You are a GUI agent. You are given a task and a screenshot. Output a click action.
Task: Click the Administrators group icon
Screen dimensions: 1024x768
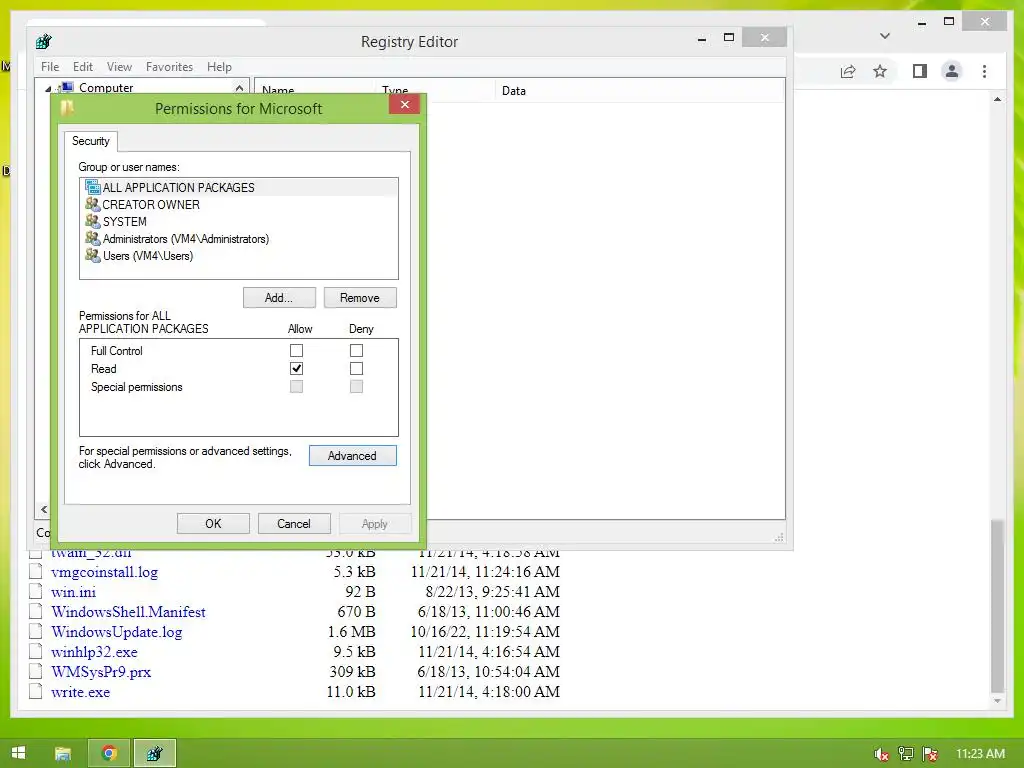92,238
